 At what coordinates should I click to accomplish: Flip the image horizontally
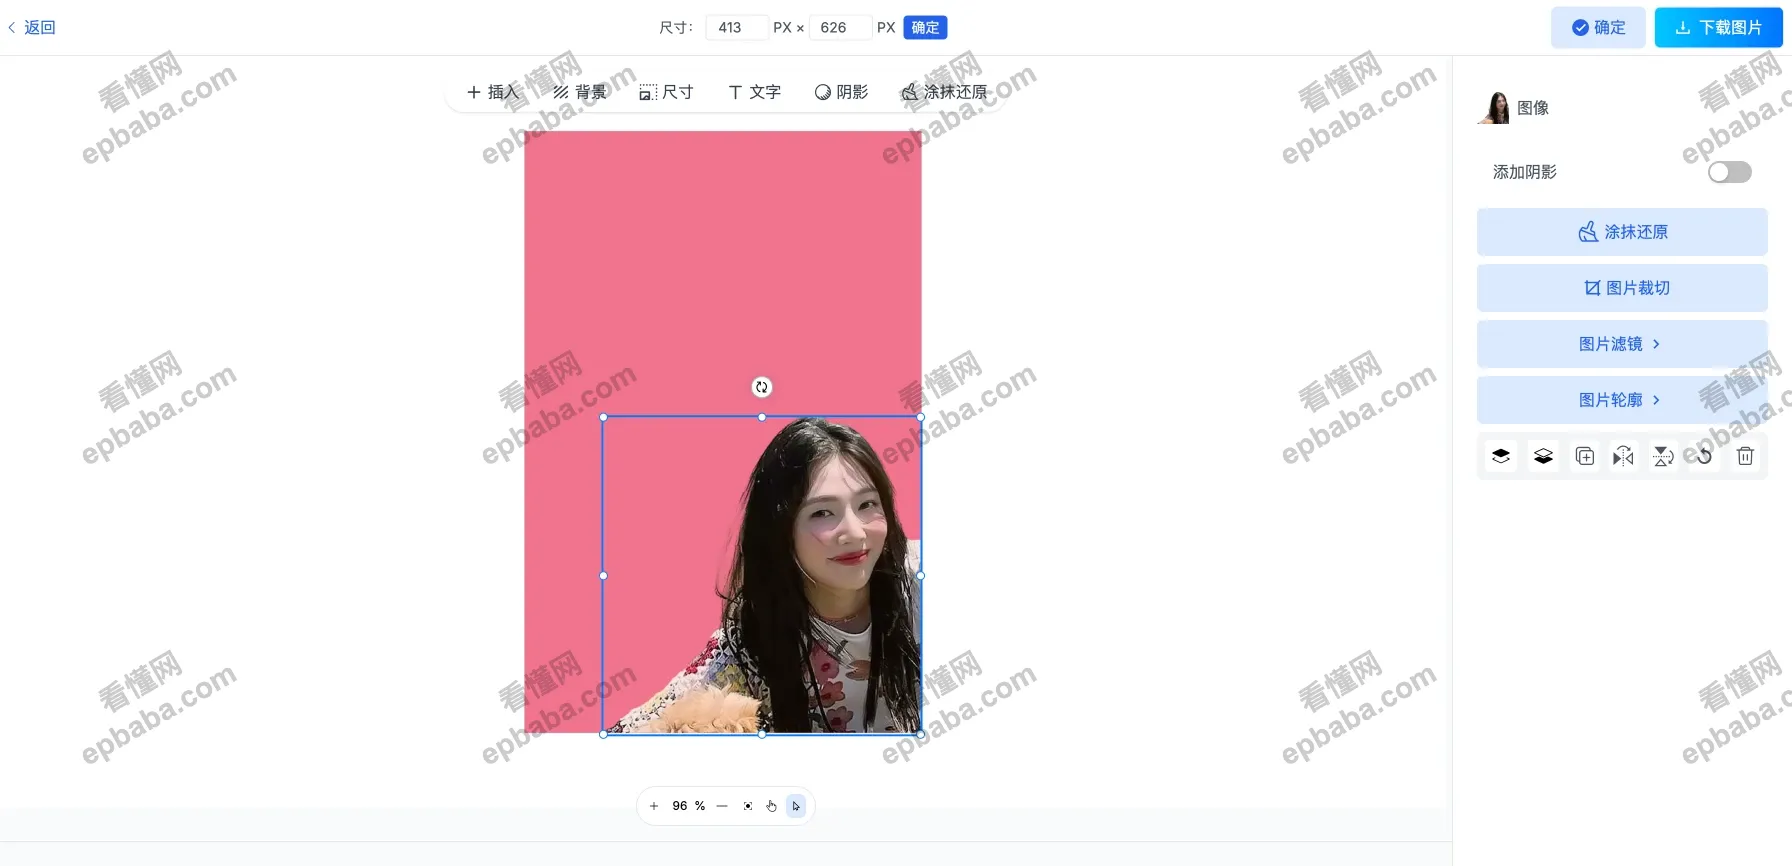(x=1623, y=456)
